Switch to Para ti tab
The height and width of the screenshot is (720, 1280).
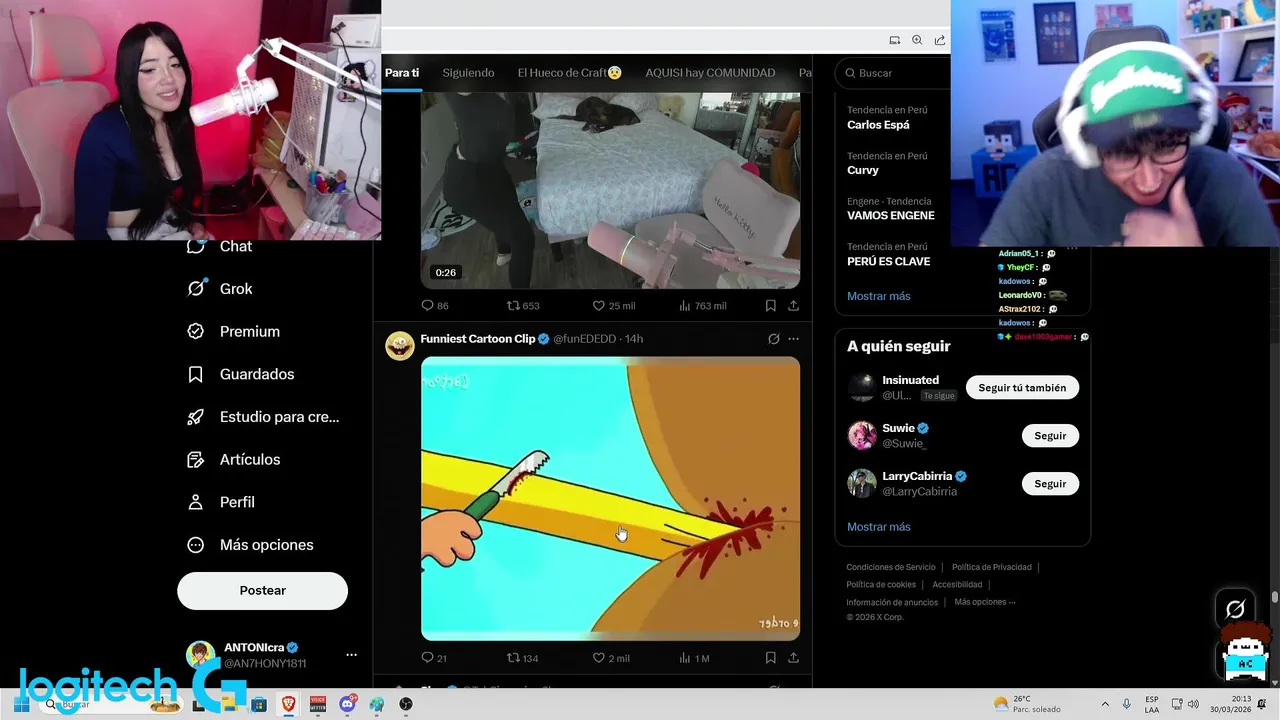click(x=402, y=73)
